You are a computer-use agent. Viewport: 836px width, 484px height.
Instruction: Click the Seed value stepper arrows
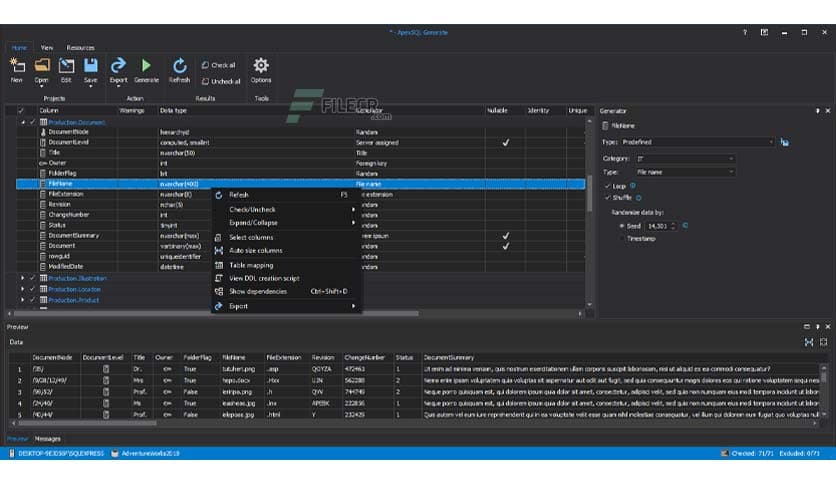(673, 226)
